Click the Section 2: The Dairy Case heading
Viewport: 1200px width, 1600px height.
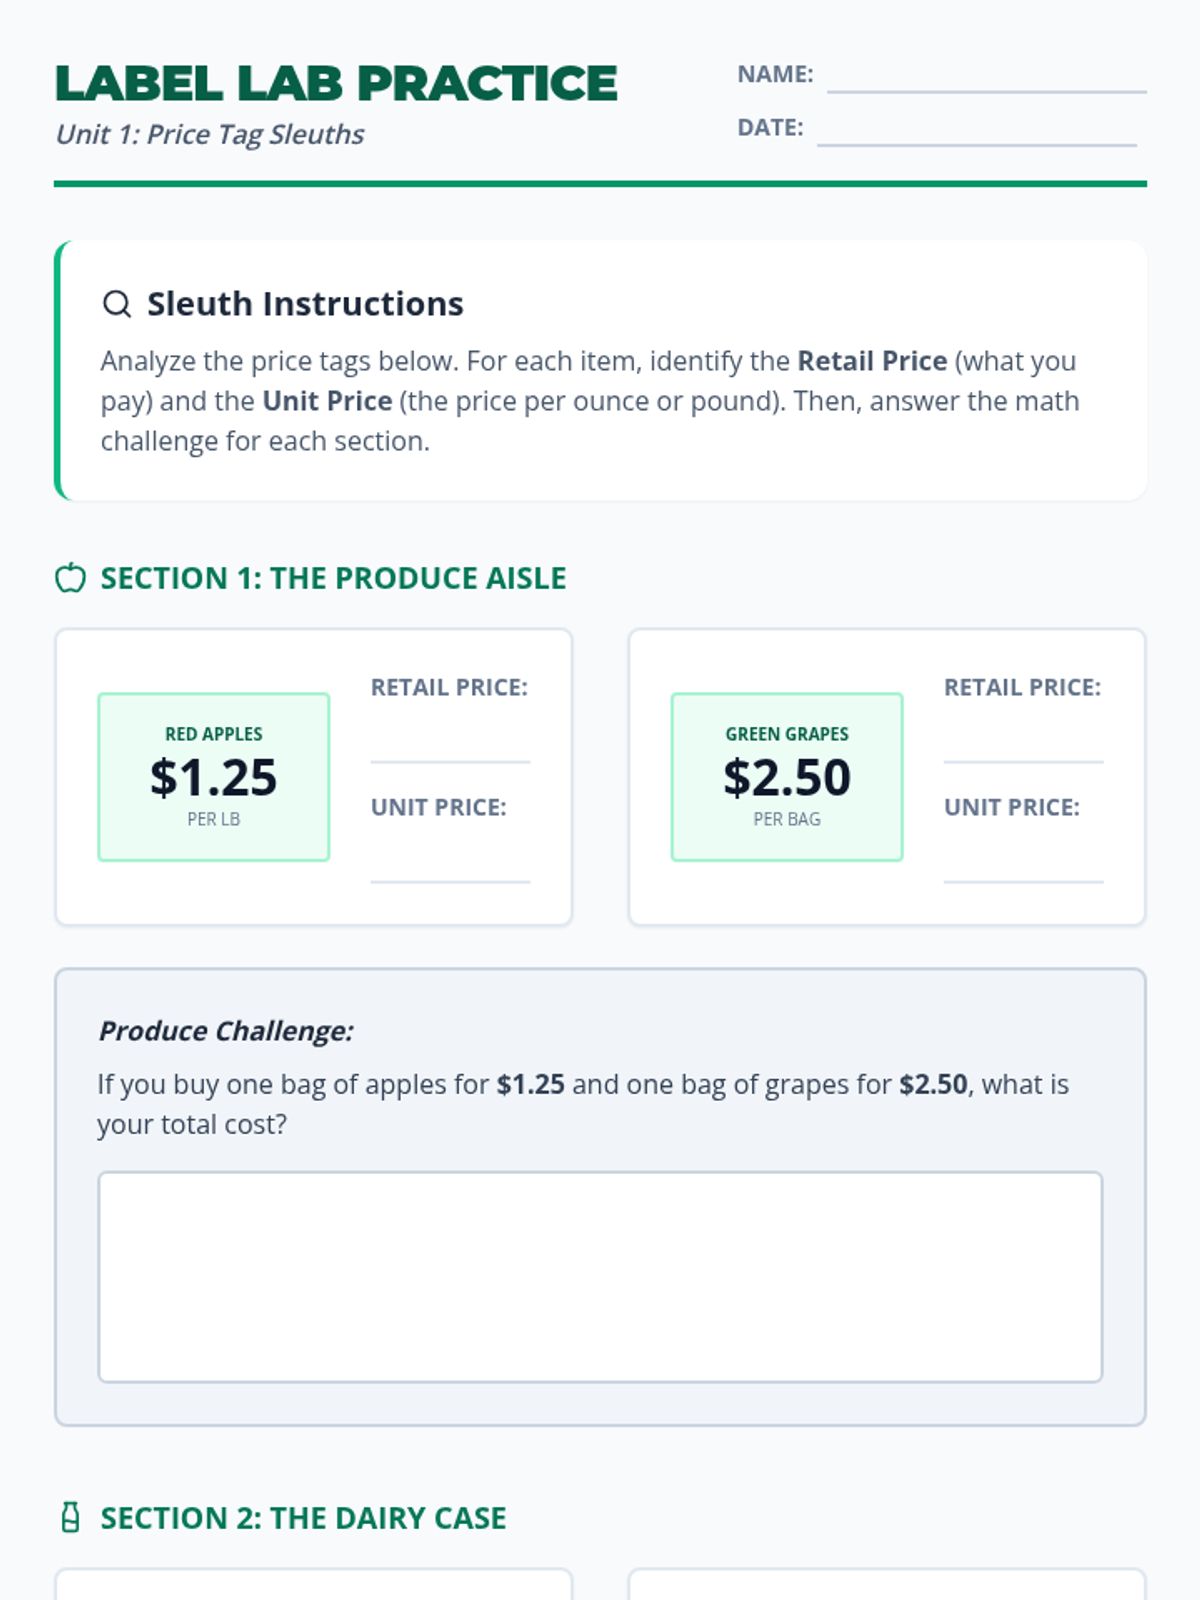(x=303, y=1518)
